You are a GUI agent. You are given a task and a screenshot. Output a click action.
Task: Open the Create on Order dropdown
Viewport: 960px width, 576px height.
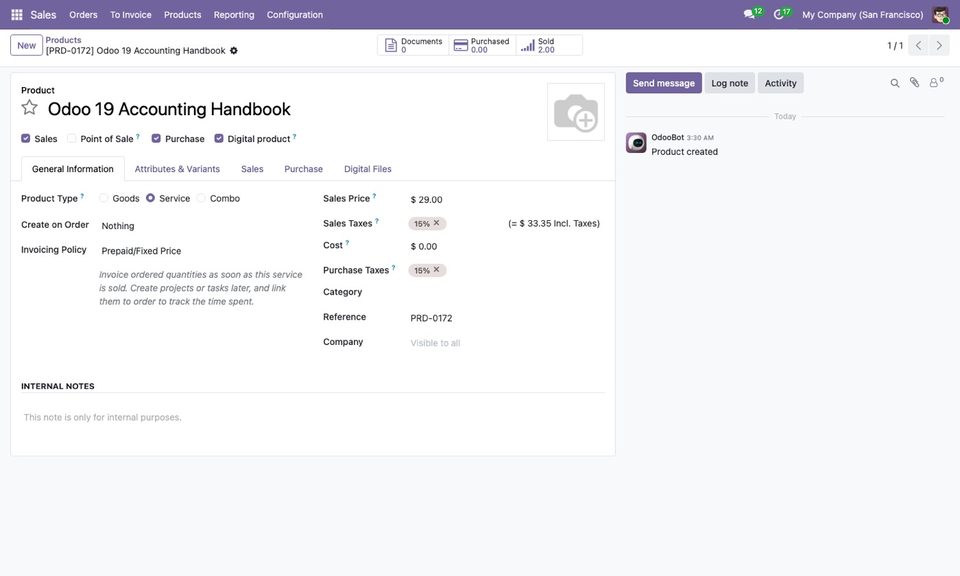(x=202, y=226)
